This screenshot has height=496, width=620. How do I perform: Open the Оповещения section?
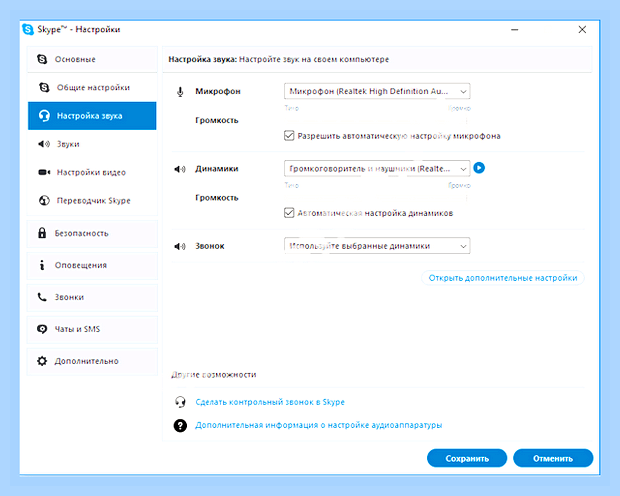tap(92, 265)
